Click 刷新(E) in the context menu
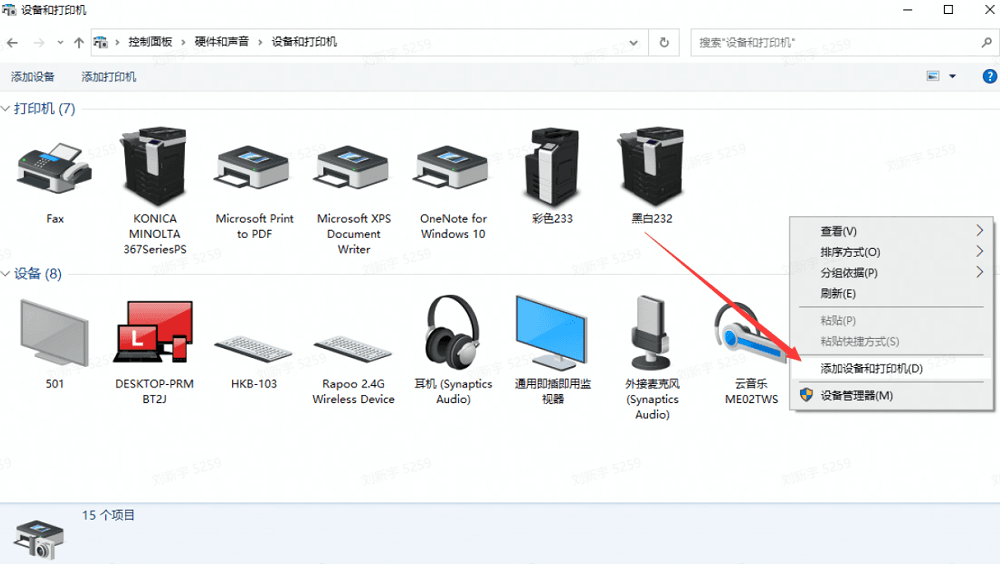 point(838,294)
